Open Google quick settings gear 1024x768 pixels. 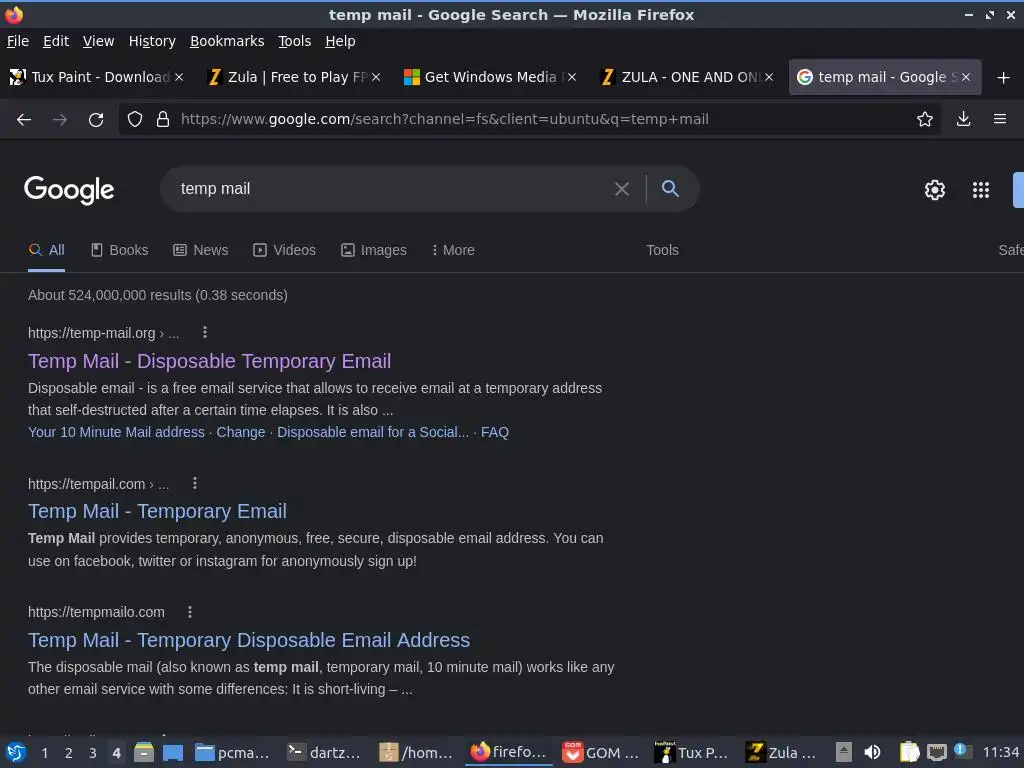pyautogui.click(x=935, y=190)
